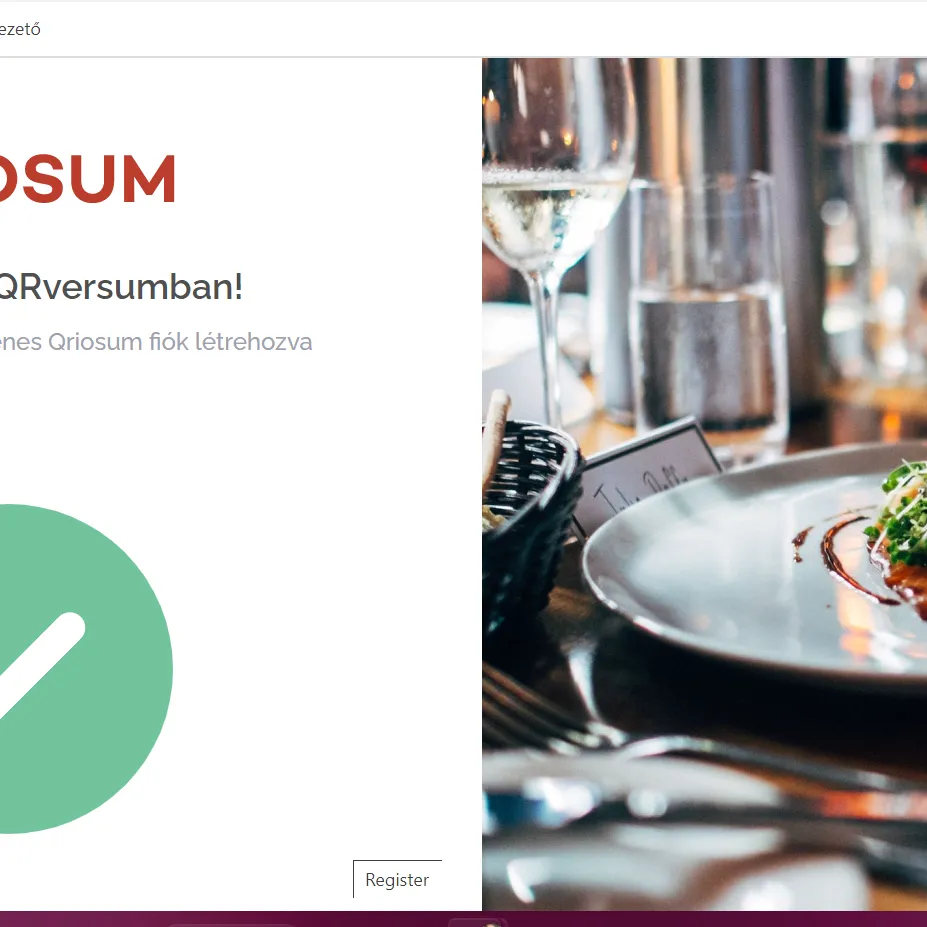
Task: Click the blank white area below the subtitle
Action: click(236, 426)
